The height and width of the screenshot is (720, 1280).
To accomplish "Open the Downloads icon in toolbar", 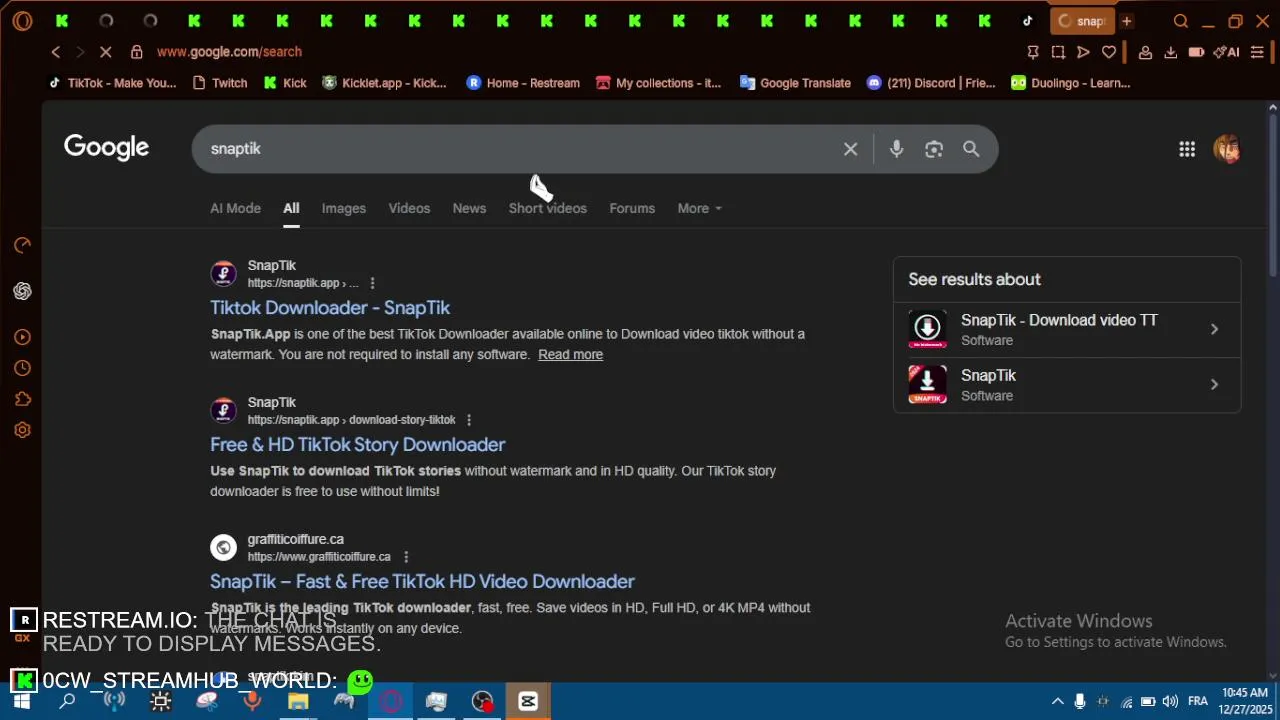I will pos(1170,52).
